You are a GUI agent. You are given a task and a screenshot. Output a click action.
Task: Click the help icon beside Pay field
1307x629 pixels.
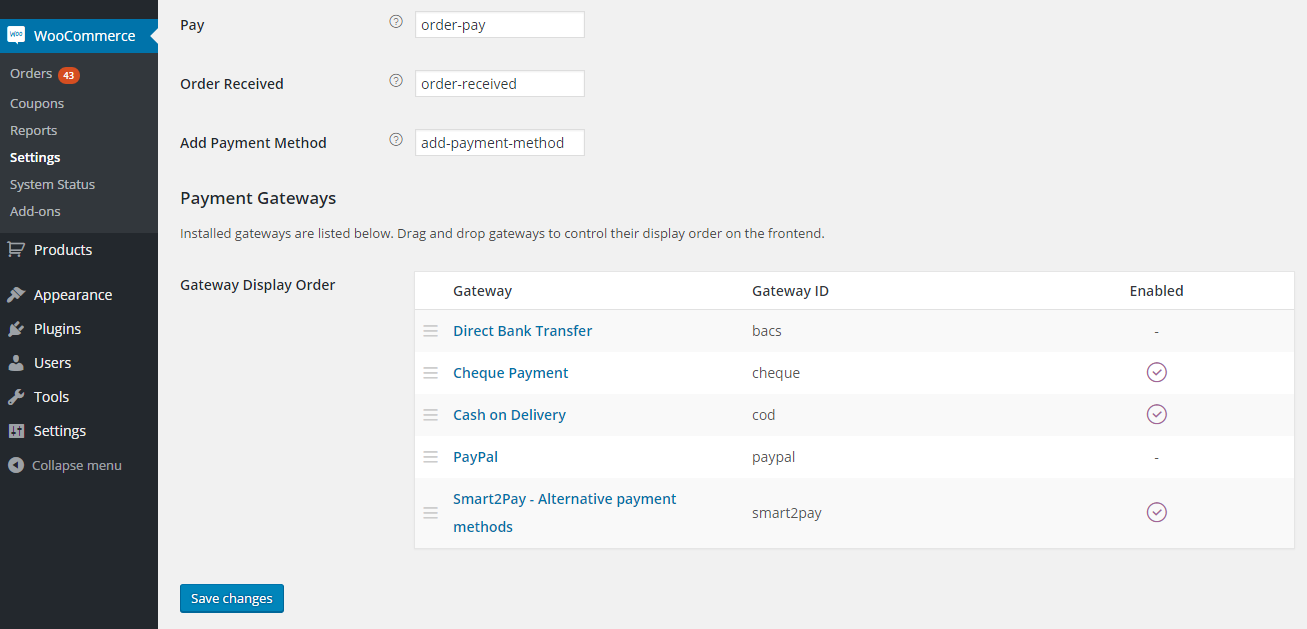click(396, 21)
